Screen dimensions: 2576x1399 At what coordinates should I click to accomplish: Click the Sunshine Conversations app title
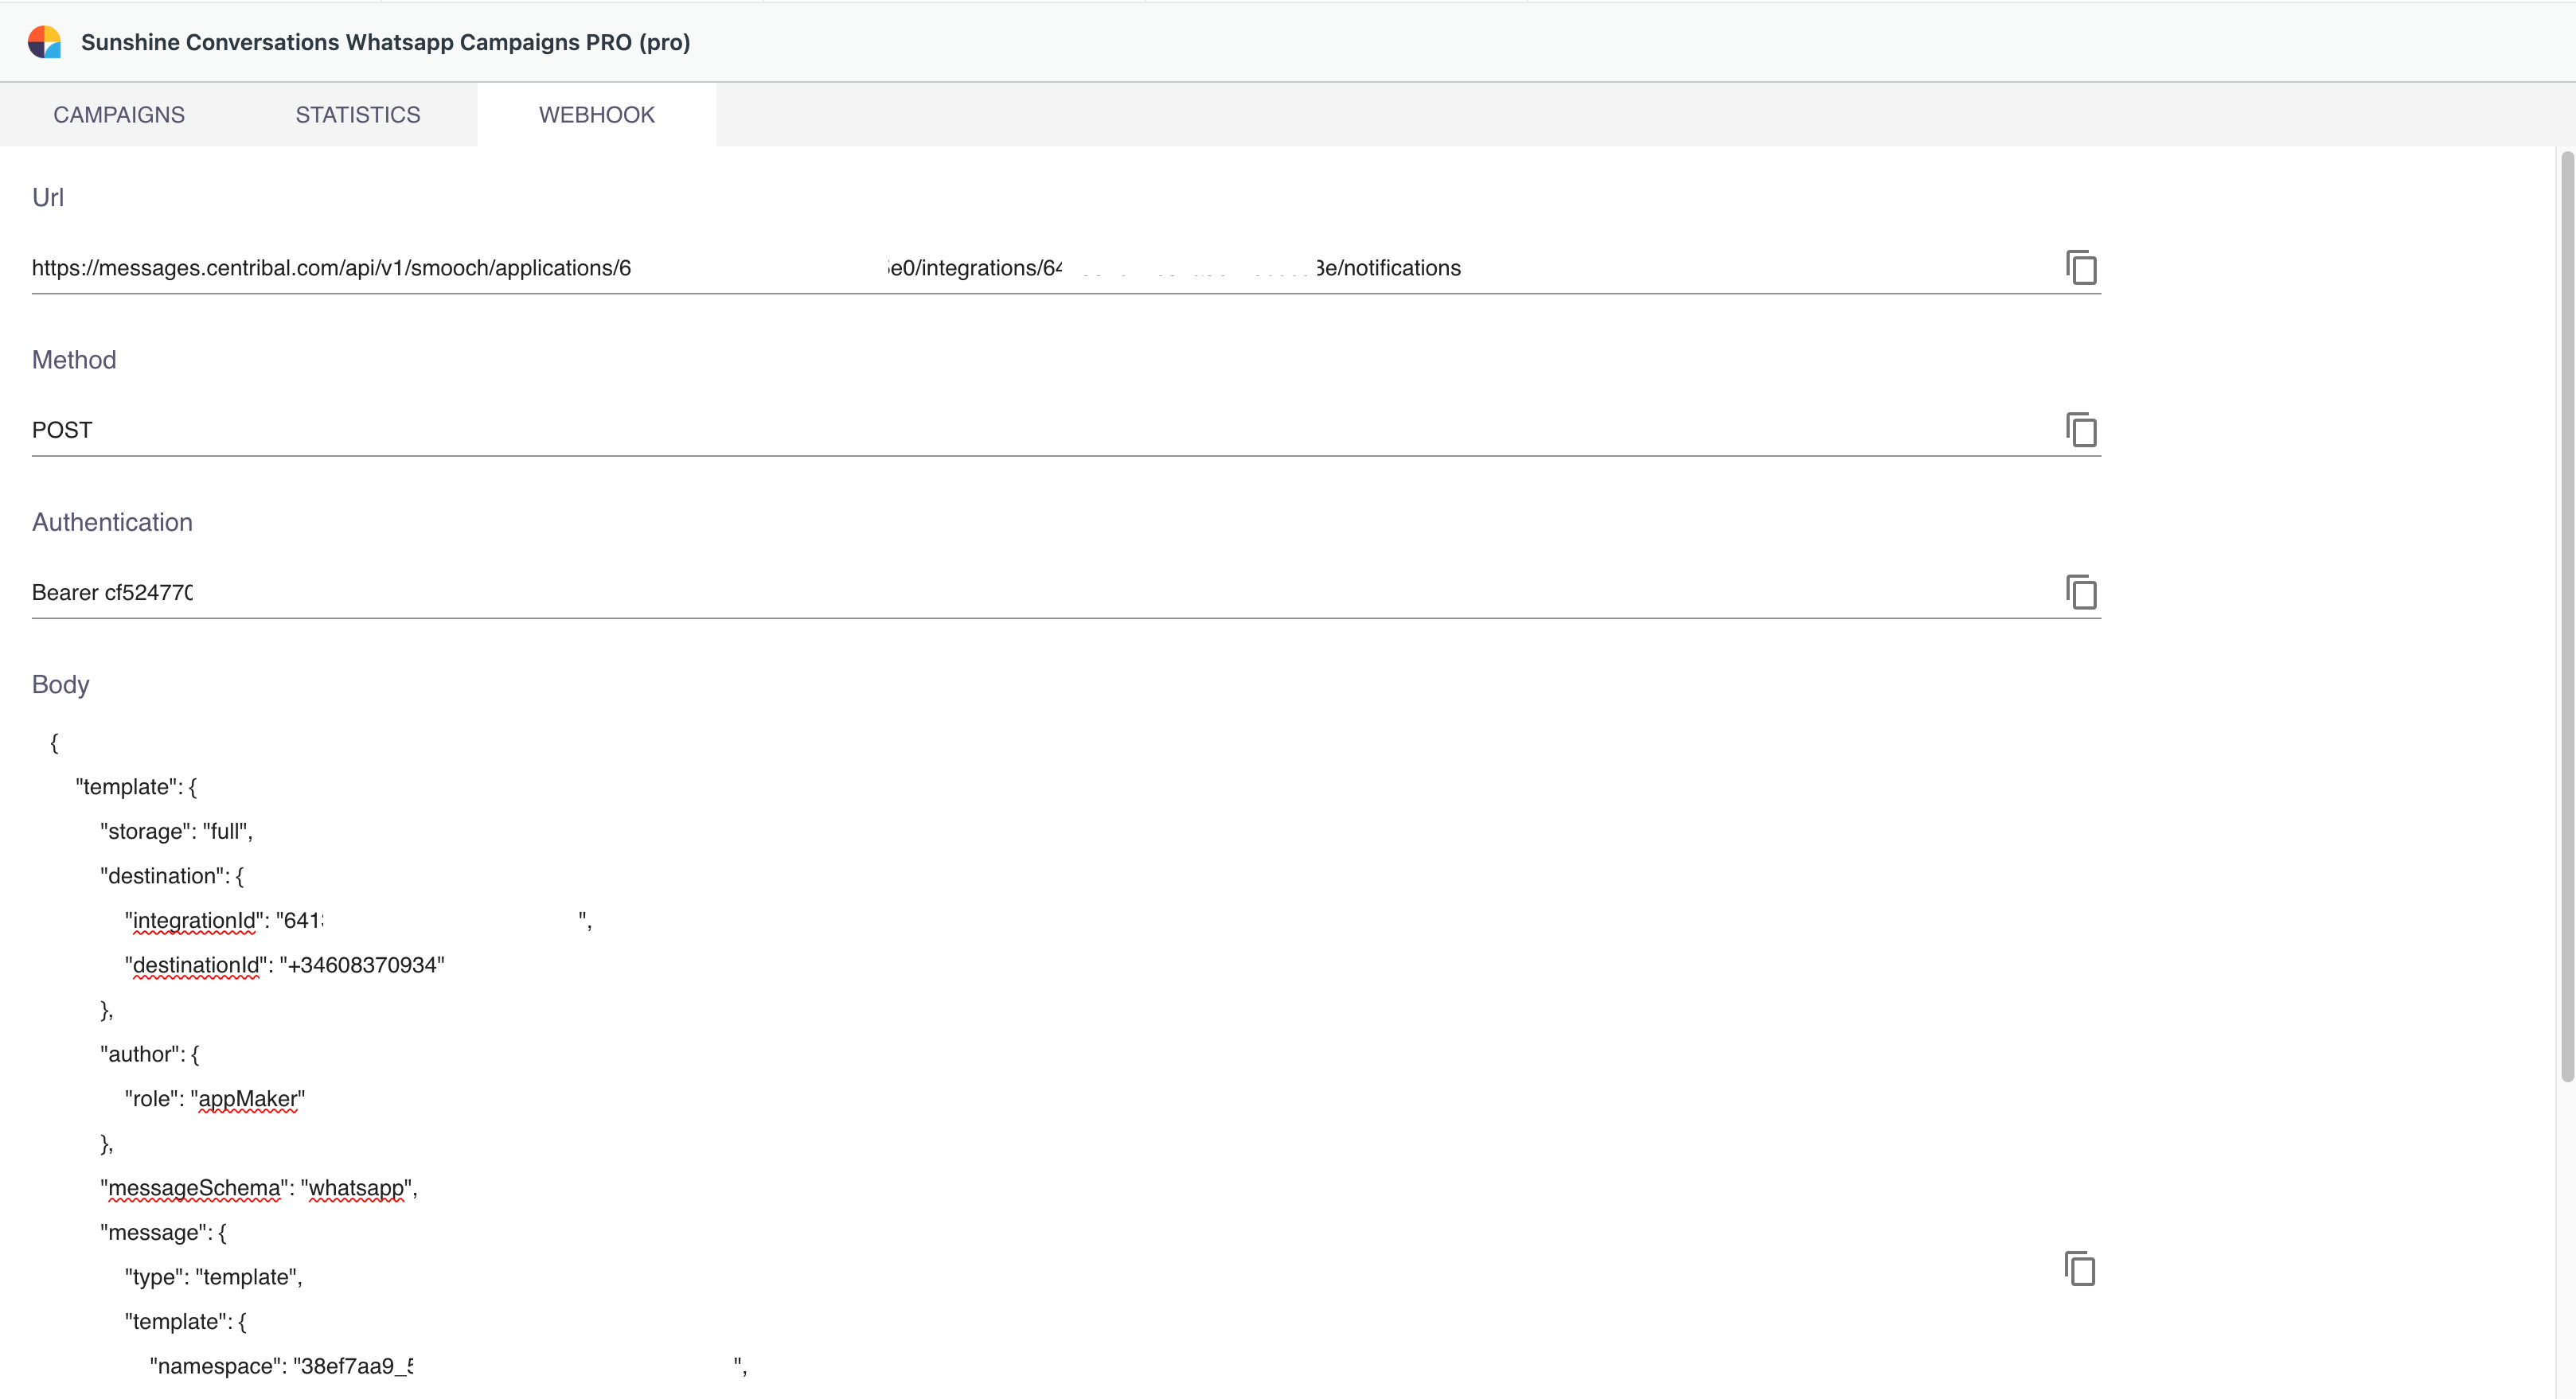tap(385, 42)
